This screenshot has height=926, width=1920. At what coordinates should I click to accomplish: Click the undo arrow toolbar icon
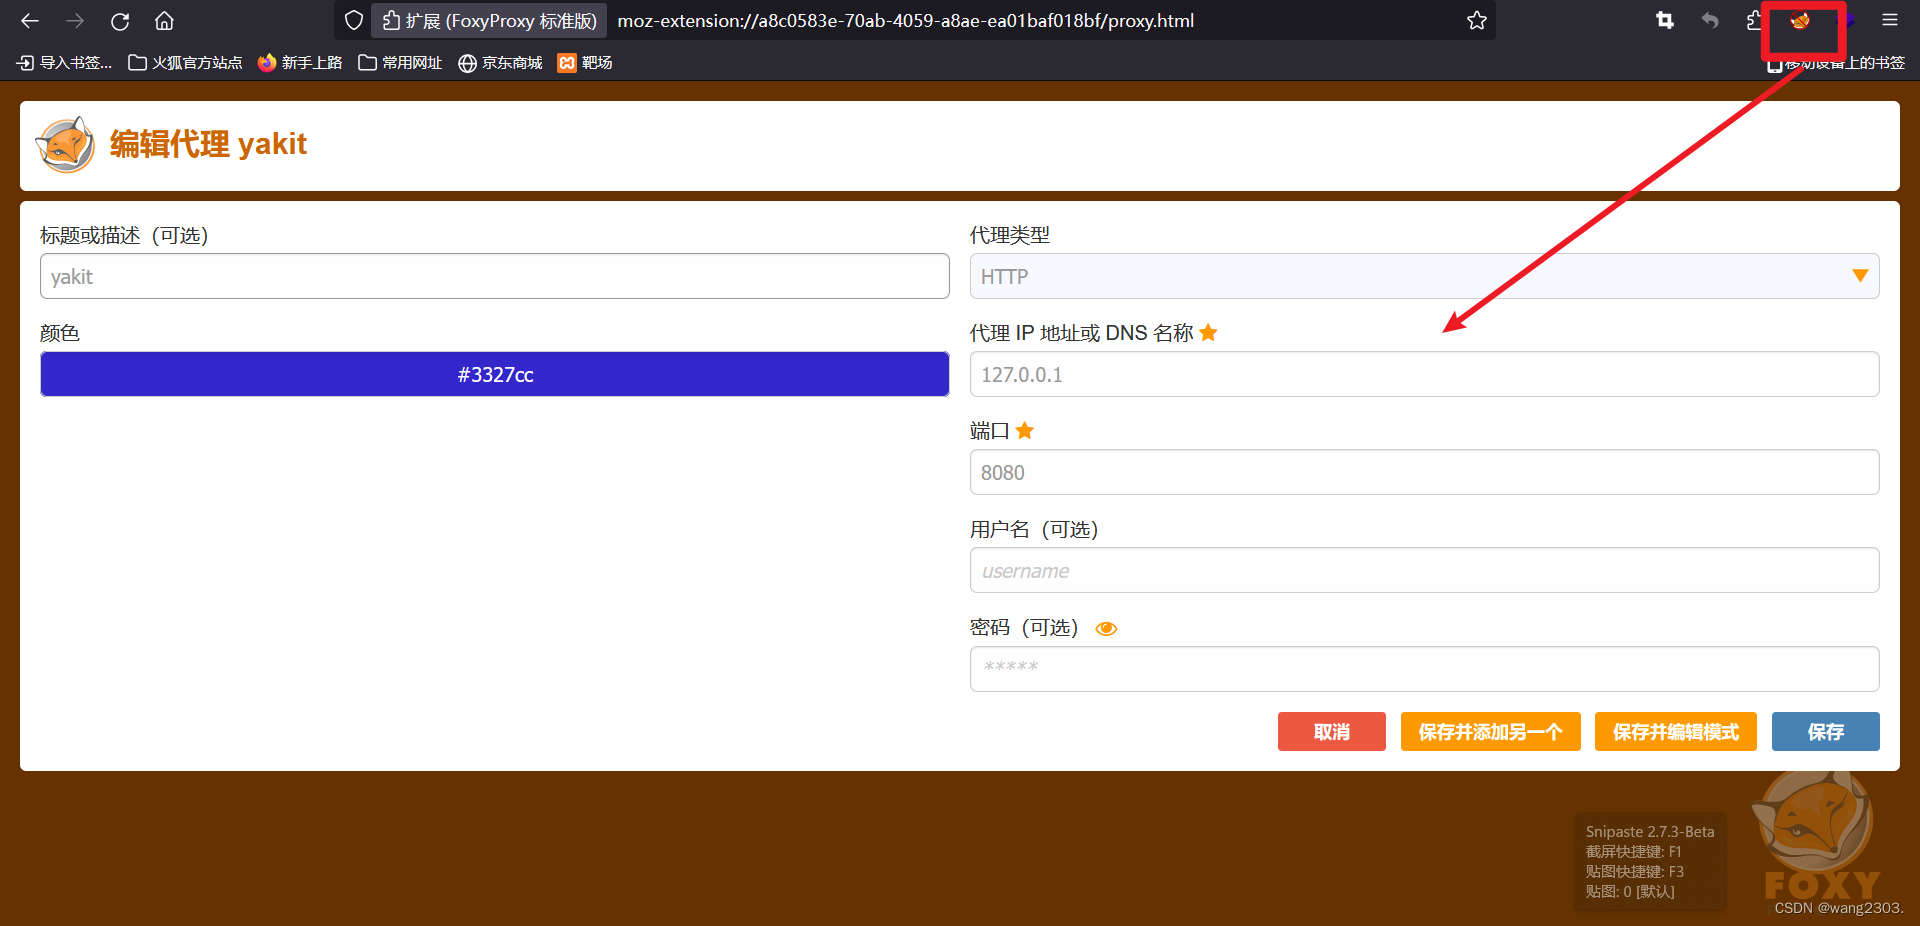click(1710, 20)
